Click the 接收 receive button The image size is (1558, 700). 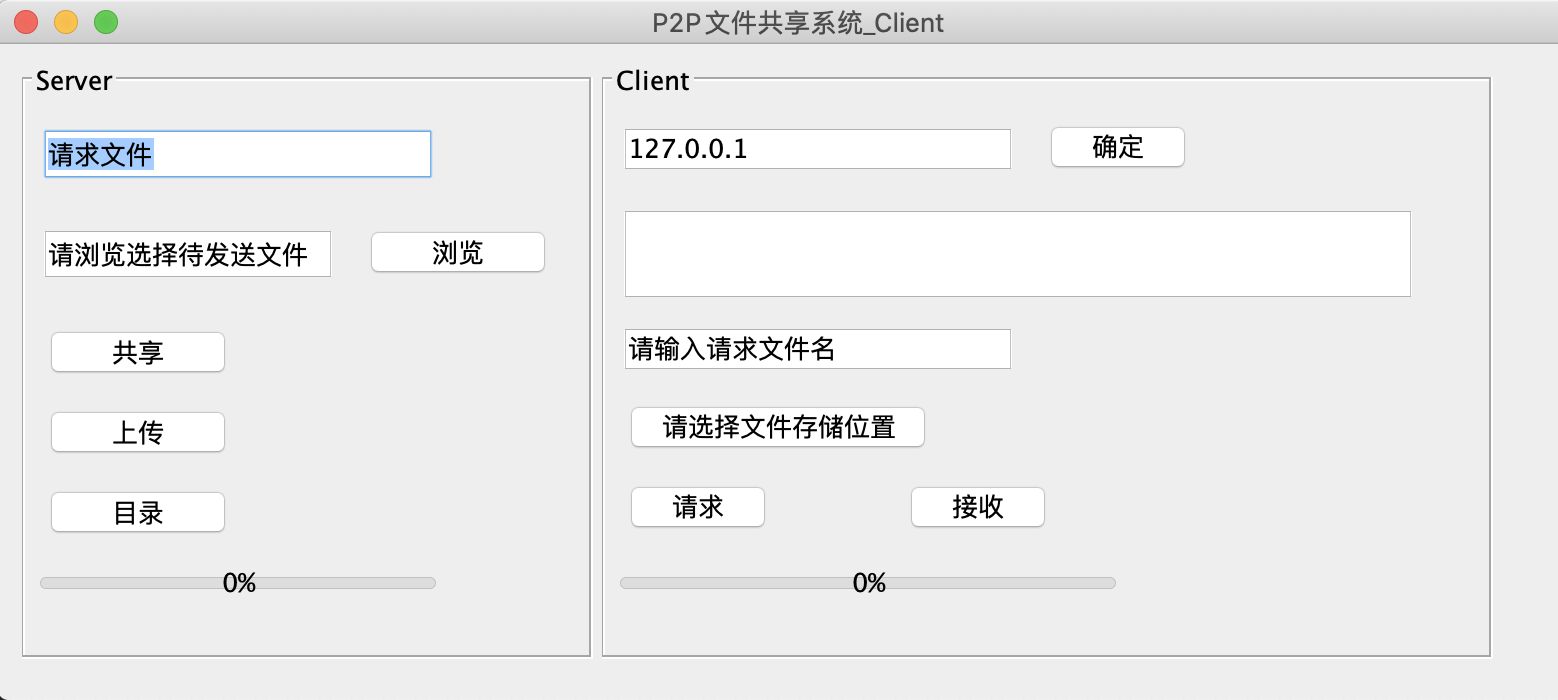point(978,507)
